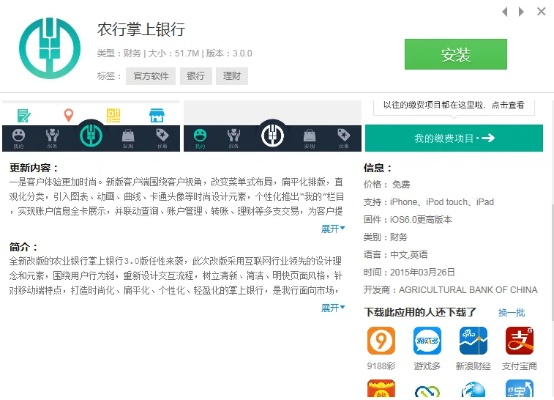Viewport: 554px width, 400px height.
Task: Click 换一批 to refresh recommendations
Action: pos(512,312)
